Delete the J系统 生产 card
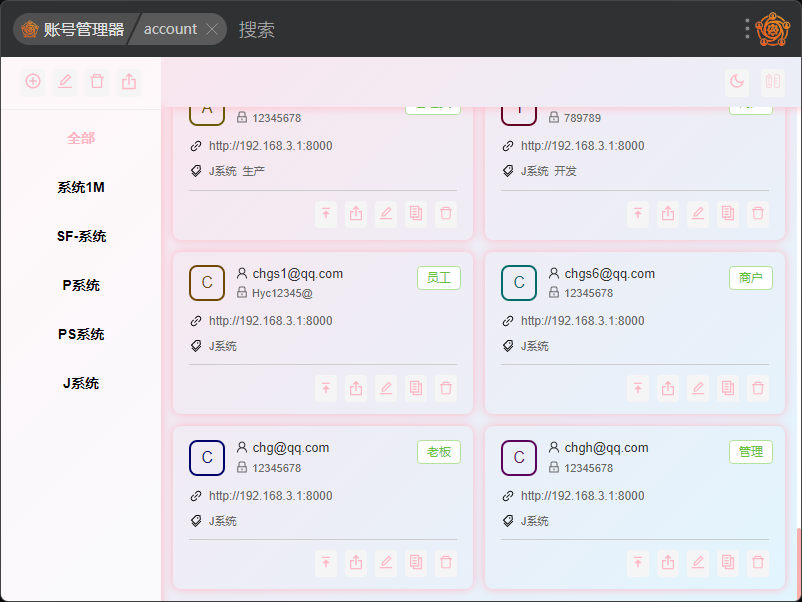Screen dimensions: 802x602 (x=446, y=213)
